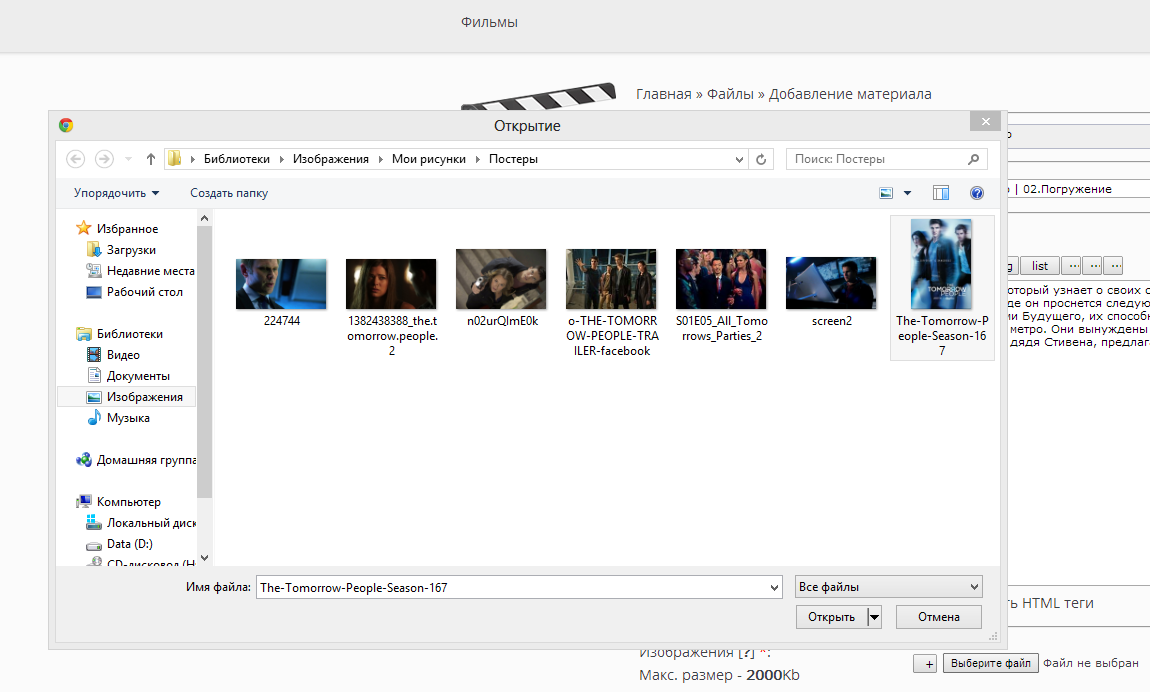This screenshot has height=692, width=1150.
Task: Open Документы library
Action: [138, 376]
